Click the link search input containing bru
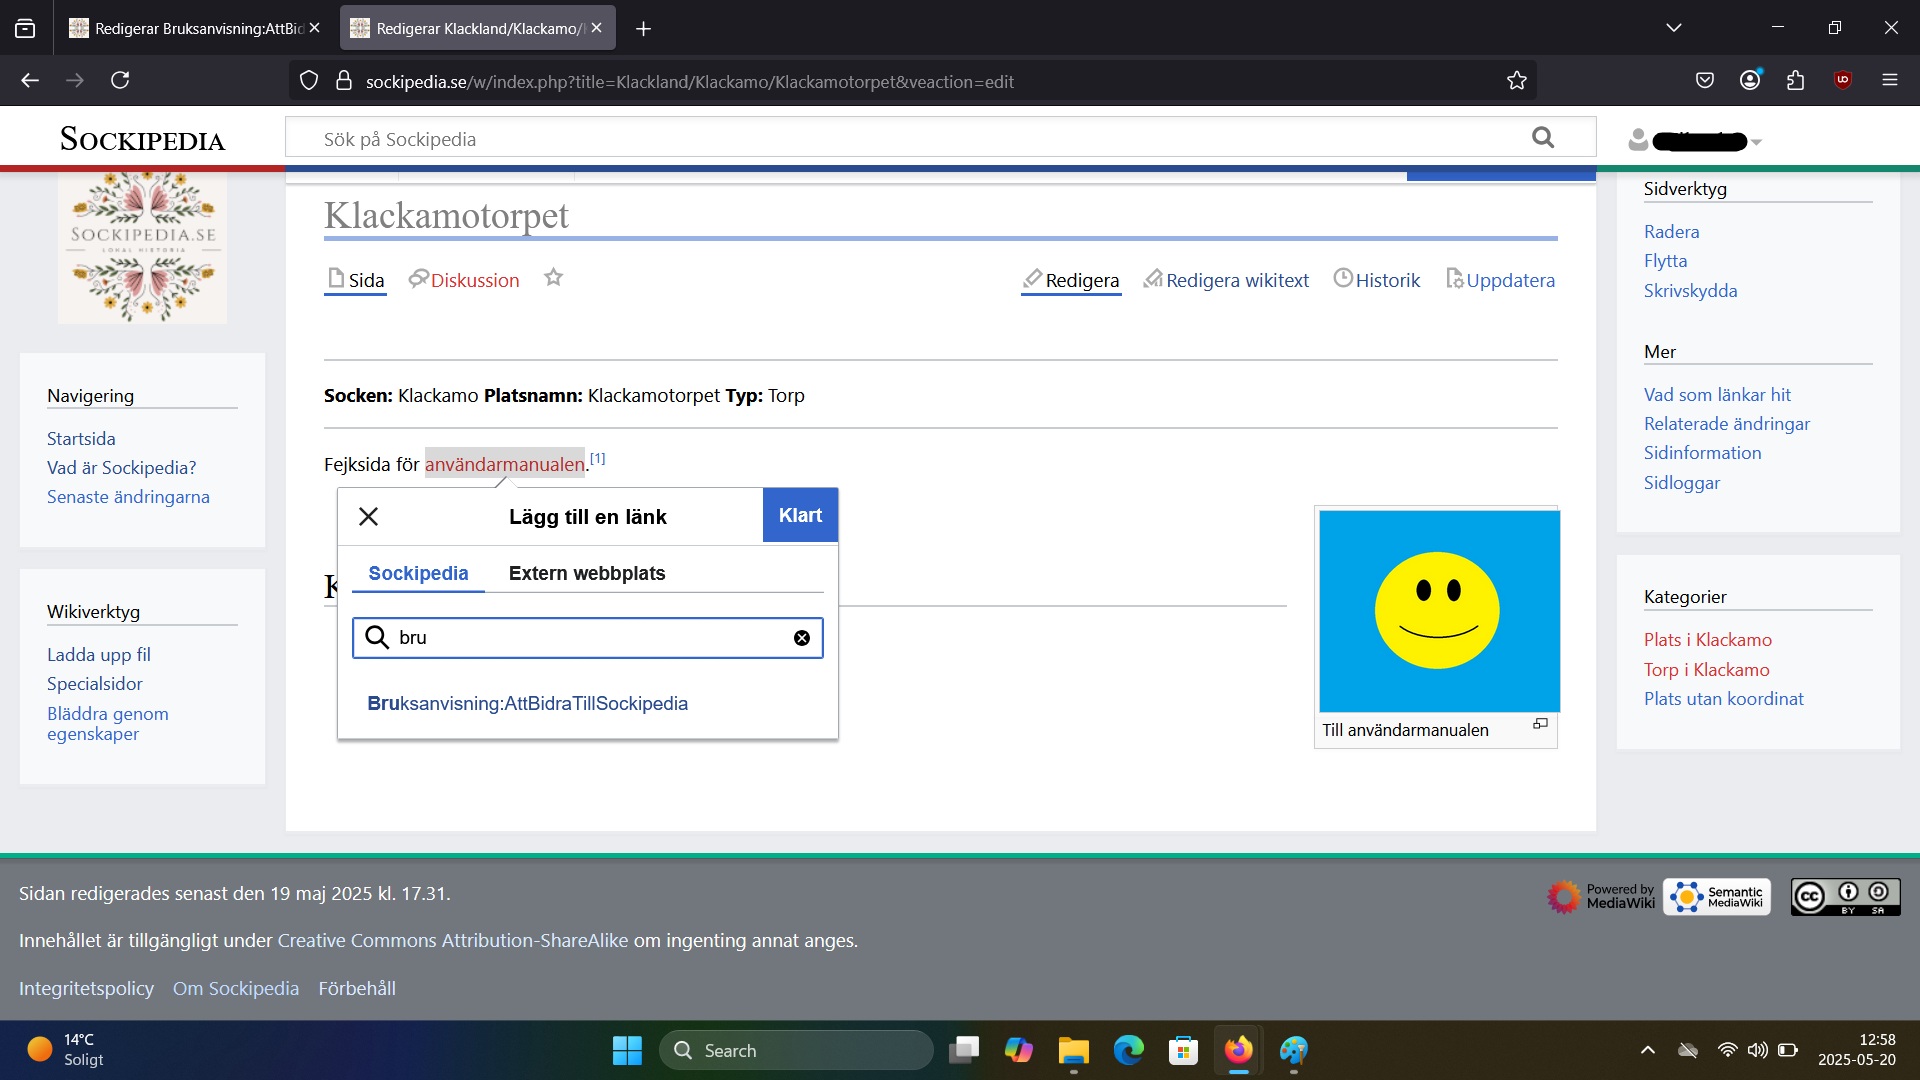Viewport: 1920px width, 1080px height. pyautogui.click(x=590, y=638)
